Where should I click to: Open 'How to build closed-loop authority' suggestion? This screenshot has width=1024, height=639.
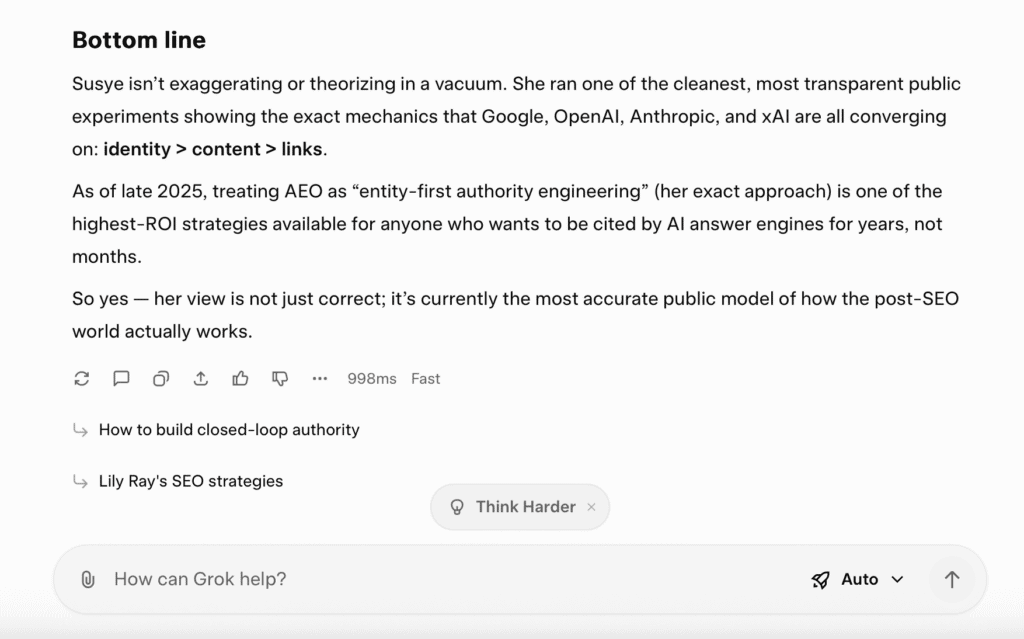[x=228, y=430]
